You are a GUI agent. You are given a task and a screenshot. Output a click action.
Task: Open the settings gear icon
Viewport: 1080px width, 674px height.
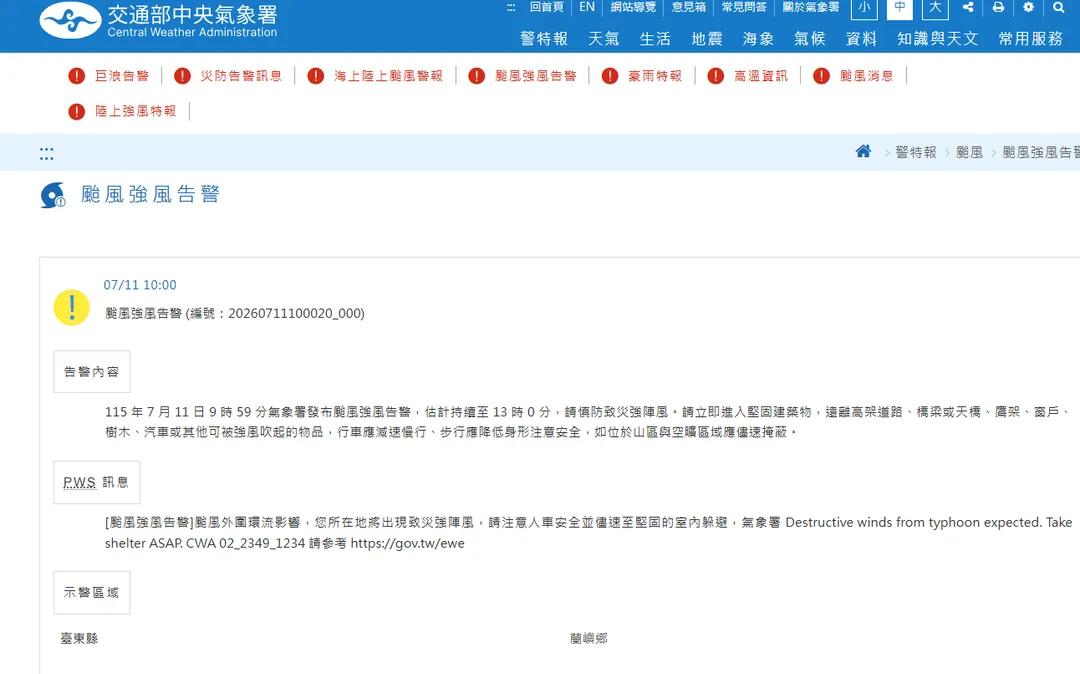pyautogui.click(x=1028, y=8)
